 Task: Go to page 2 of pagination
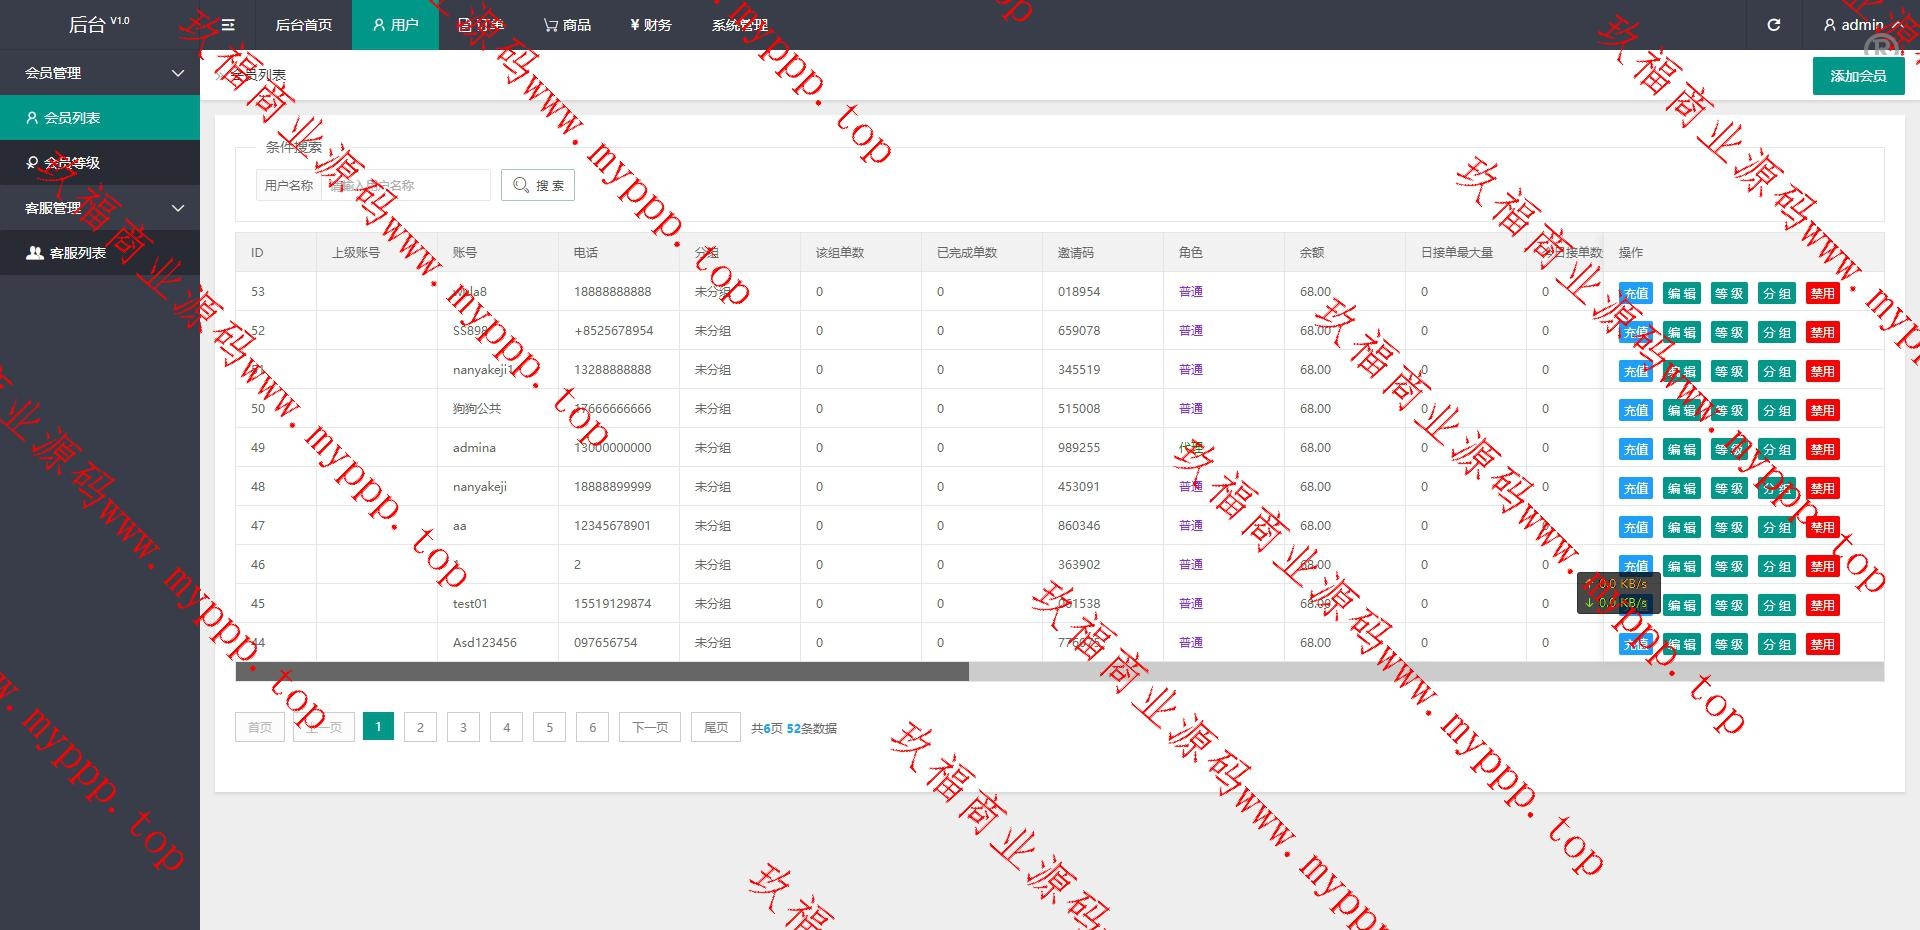pyautogui.click(x=420, y=727)
